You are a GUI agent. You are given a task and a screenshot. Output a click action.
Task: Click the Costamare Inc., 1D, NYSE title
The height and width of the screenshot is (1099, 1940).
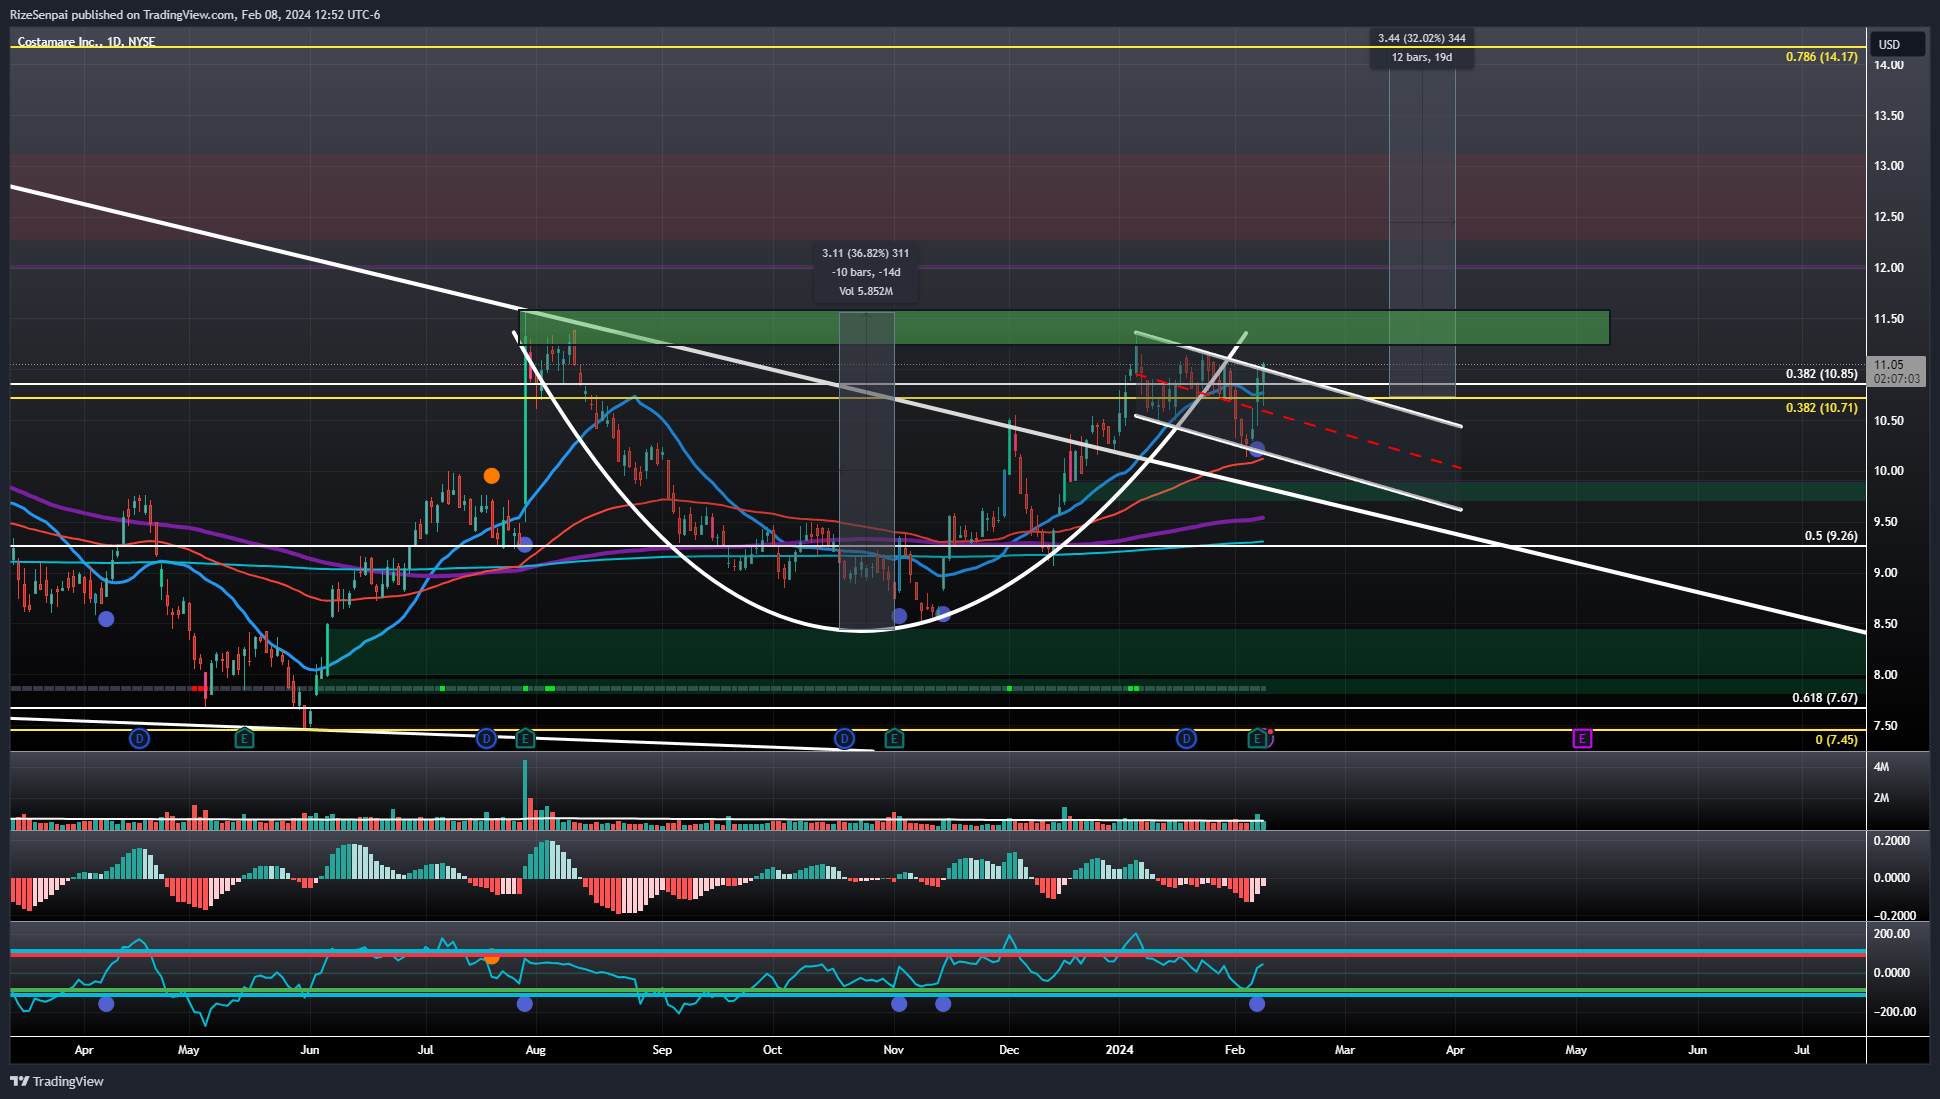[x=86, y=42]
